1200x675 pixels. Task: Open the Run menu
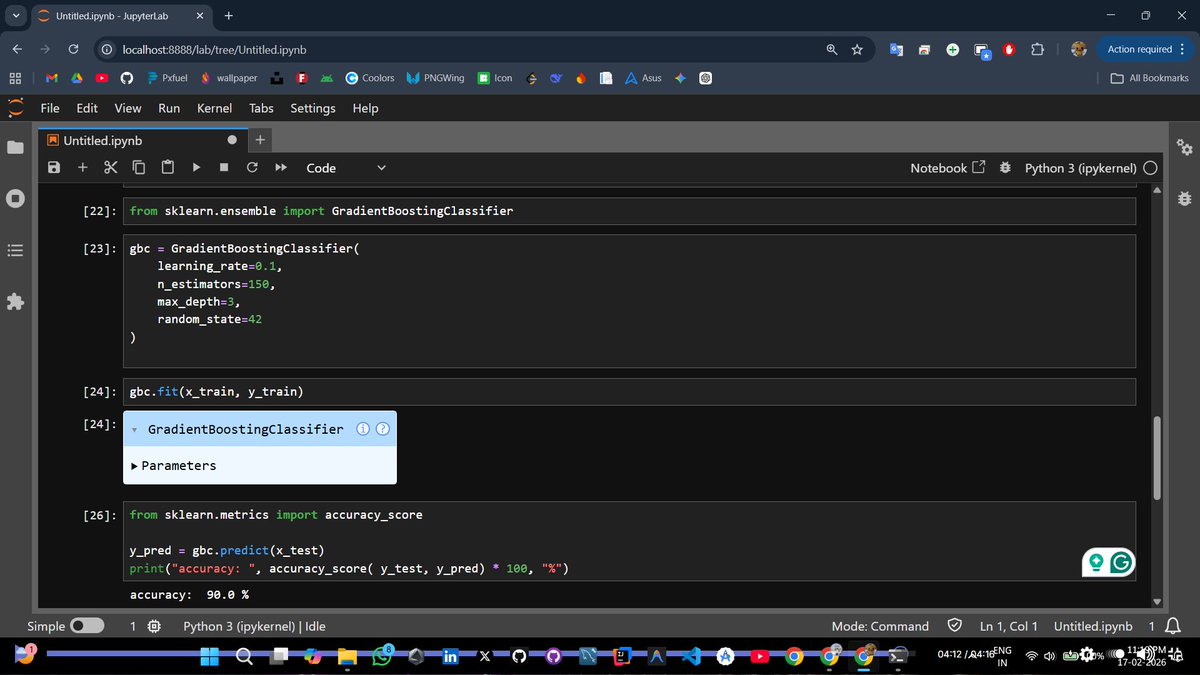point(169,108)
